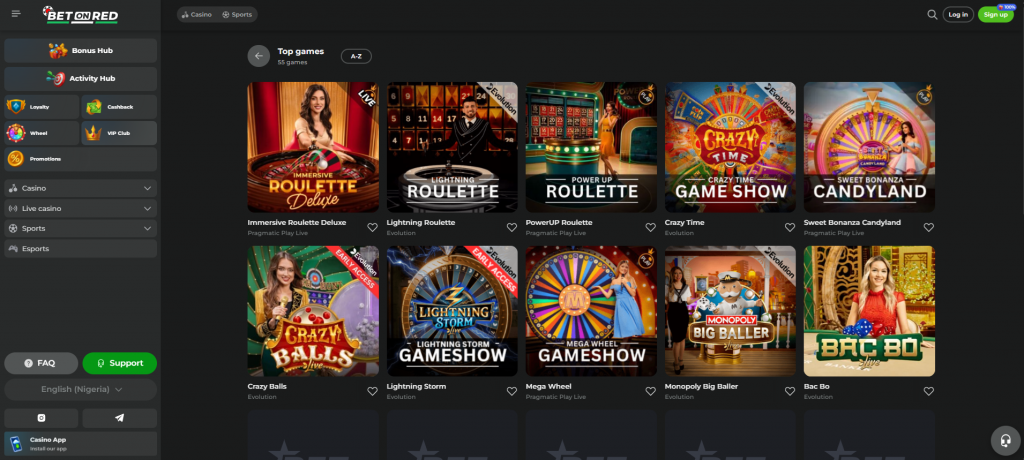Open the Wheel tile
This screenshot has height=460, width=1024.
42,133
